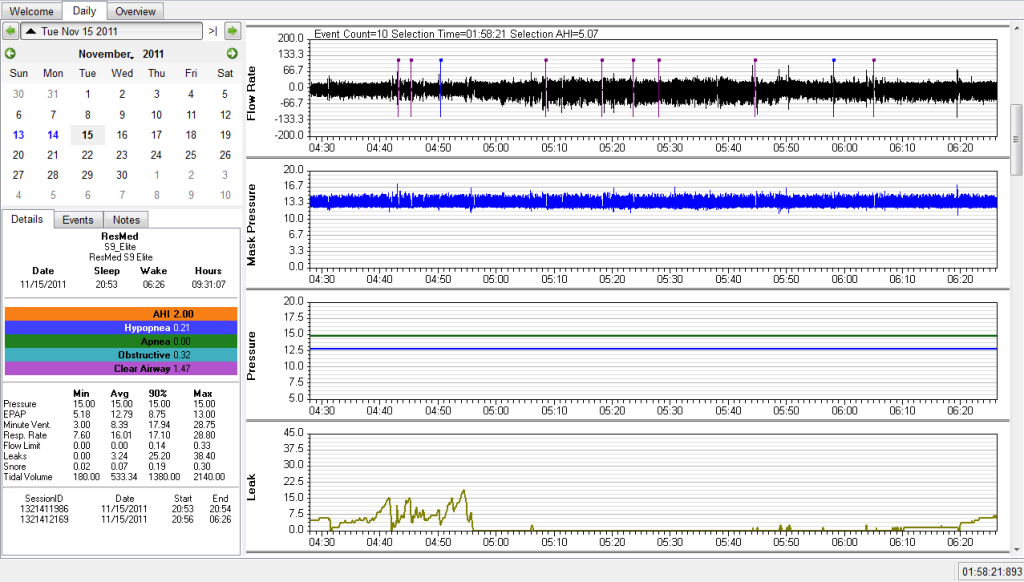Open the November month dropdown

point(105,53)
